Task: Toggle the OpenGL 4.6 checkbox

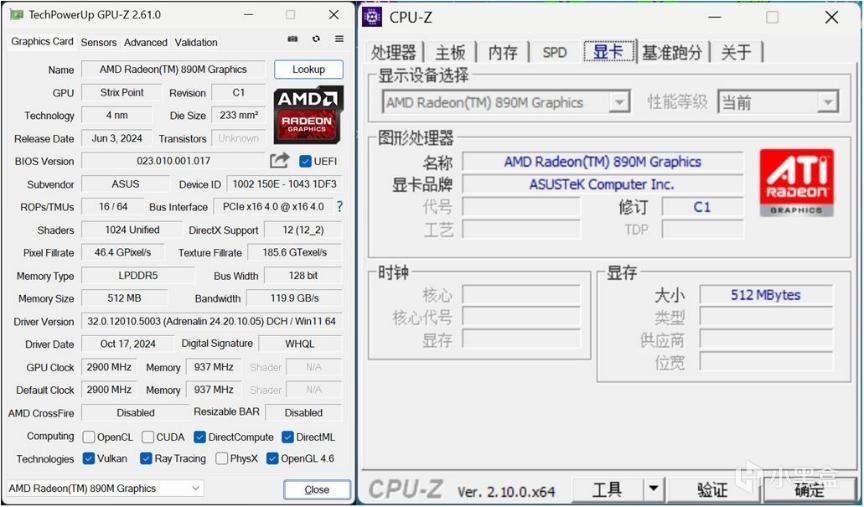Action: [x=272, y=459]
